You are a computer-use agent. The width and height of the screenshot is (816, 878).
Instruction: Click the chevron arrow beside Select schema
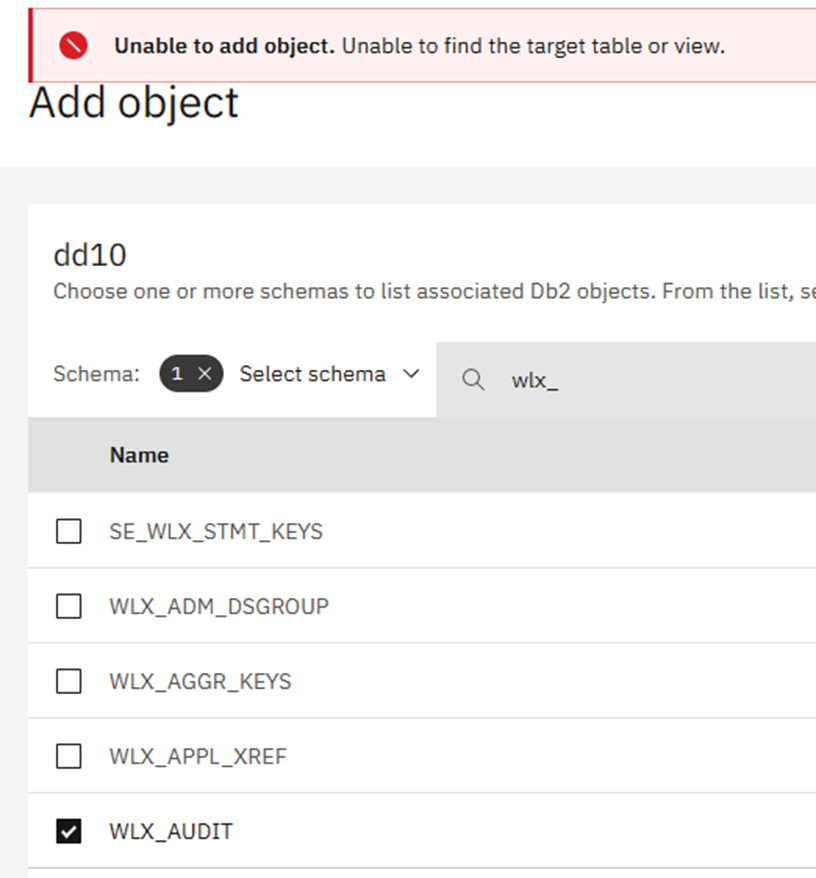point(410,374)
